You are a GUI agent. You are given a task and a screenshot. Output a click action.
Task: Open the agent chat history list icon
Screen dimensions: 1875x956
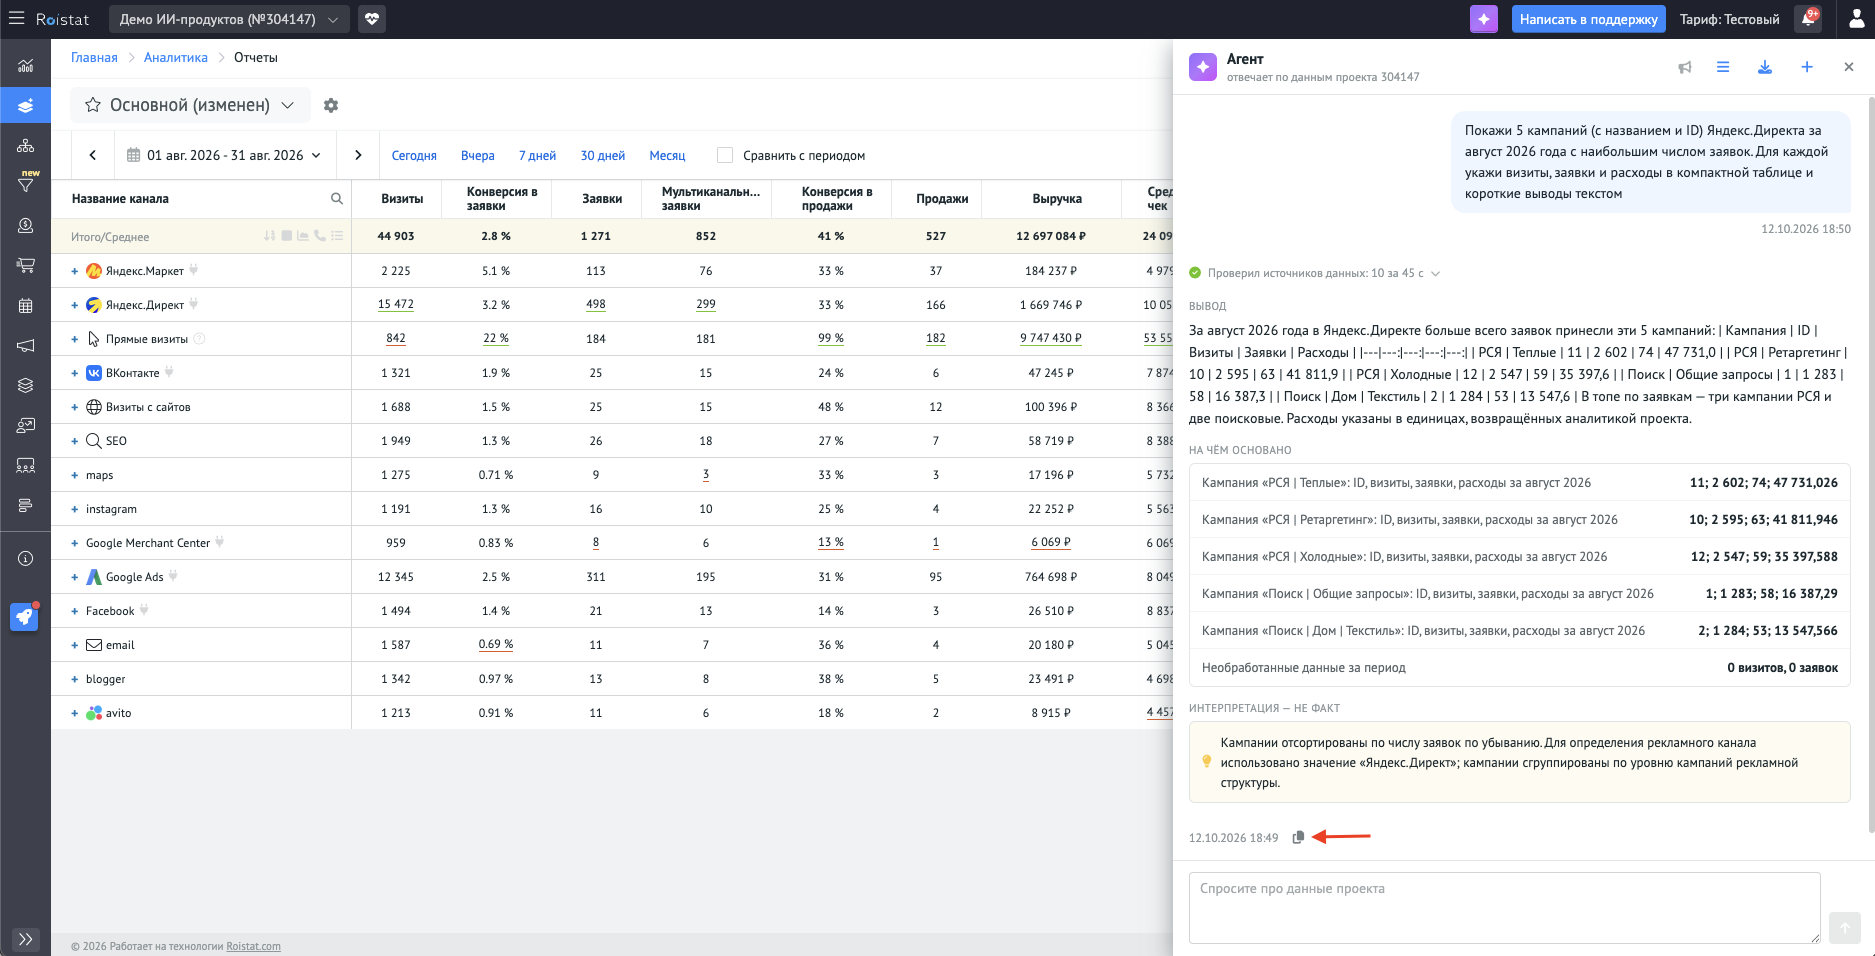1723,67
